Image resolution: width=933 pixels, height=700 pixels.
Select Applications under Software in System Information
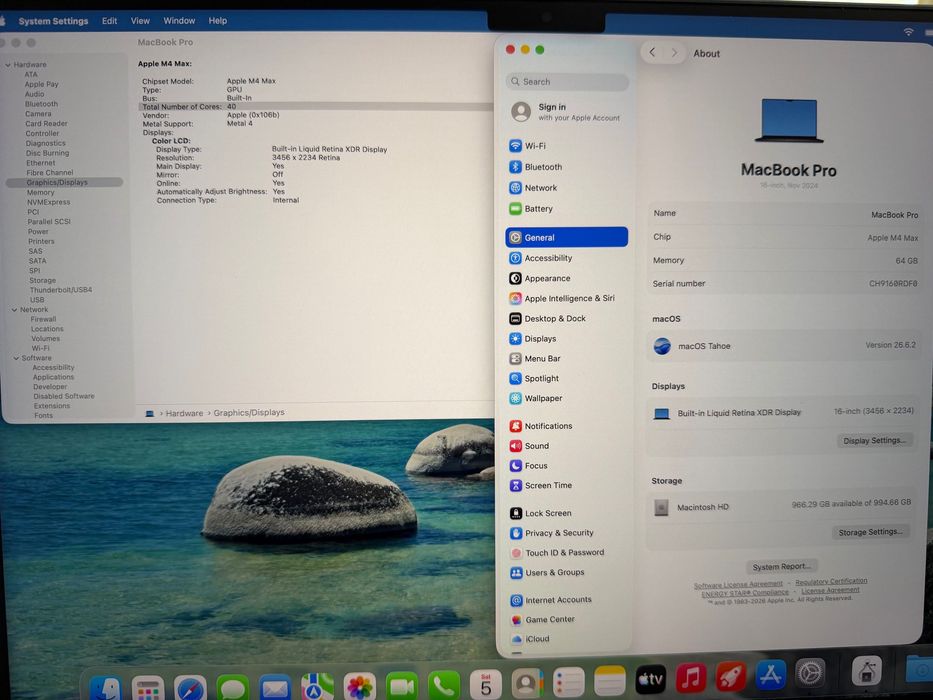point(53,377)
